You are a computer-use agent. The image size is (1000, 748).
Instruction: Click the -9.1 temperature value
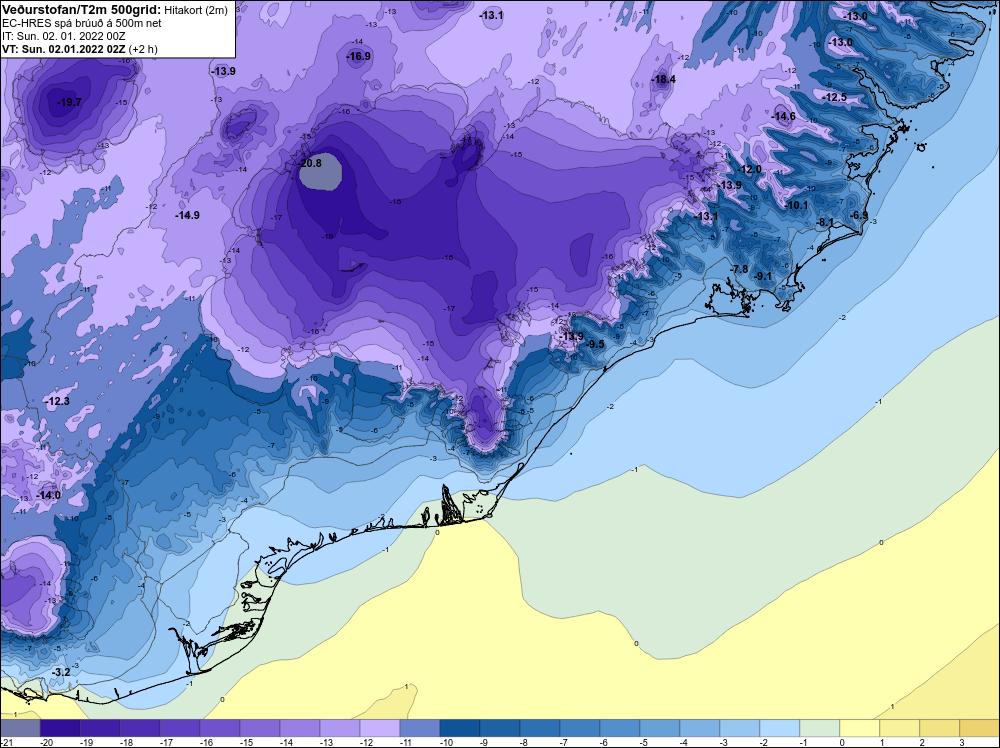point(763,276)
